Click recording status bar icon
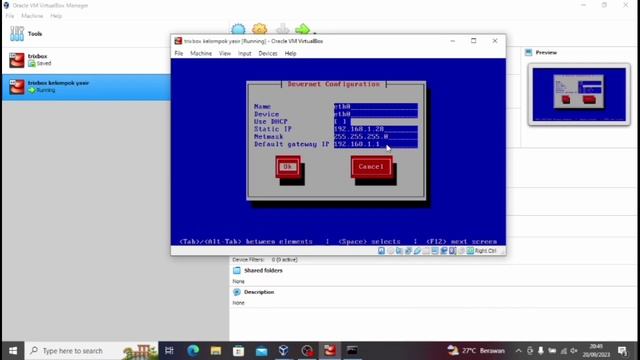640x360 pixels. [444, 251]
